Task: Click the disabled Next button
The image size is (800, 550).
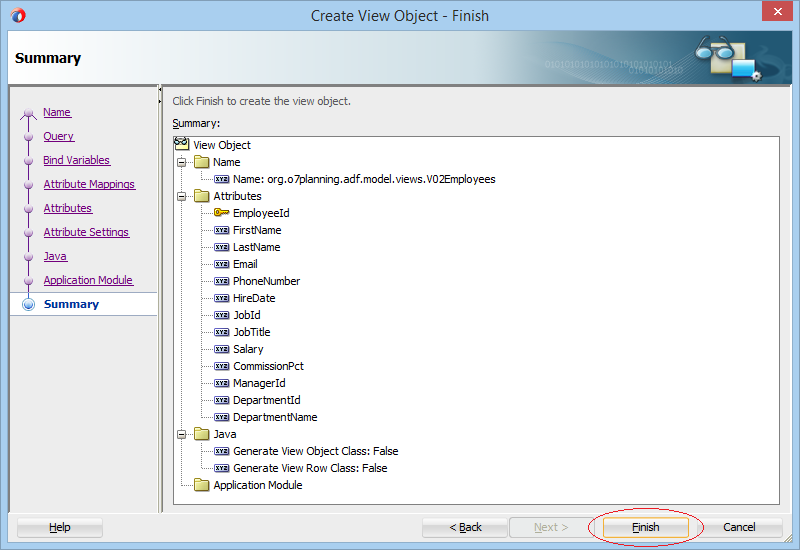Action: (x=551, y=527)
